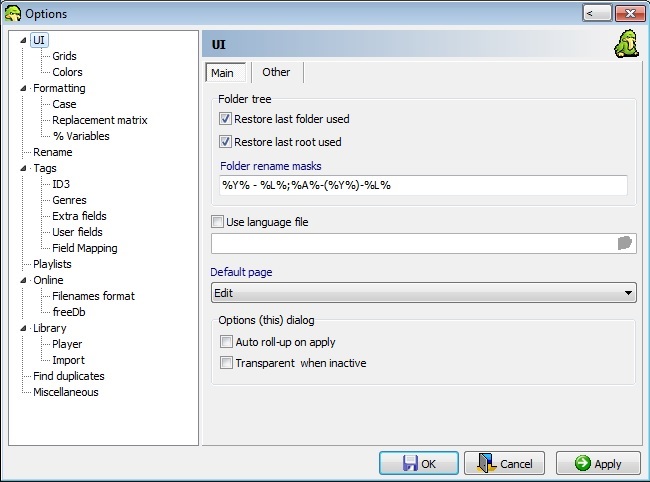The height and width of the screenshot is (482, 650).
Task: Click the roll-up arrow button in title bar
Action: pyautogui.click(x=597, y=13)
